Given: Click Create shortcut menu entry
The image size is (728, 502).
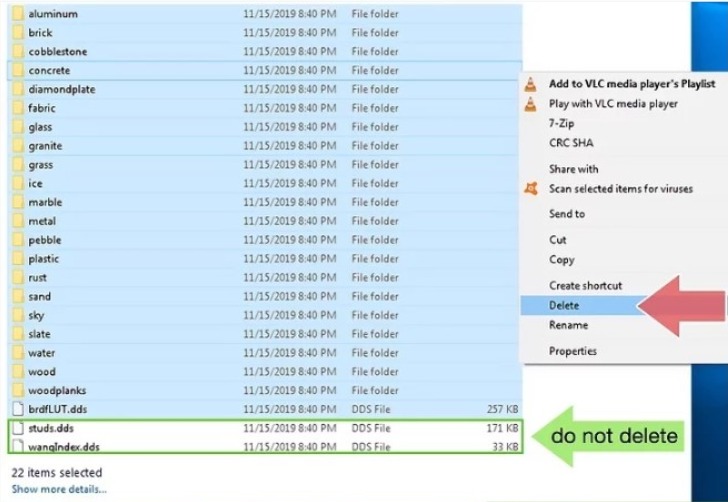Looking at the screenshot, I should [585, 286].
